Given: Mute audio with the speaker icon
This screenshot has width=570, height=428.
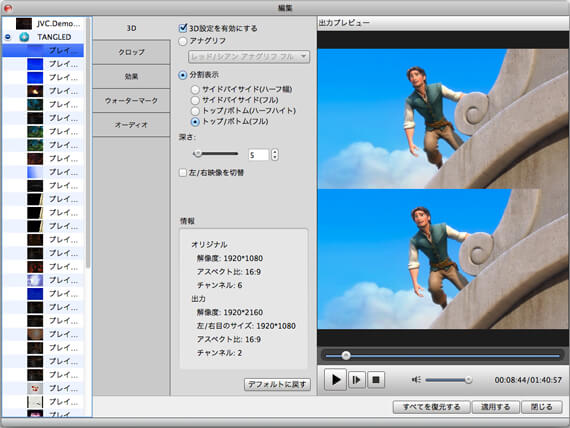Looking at the screenshot, I should coord(416,380).
